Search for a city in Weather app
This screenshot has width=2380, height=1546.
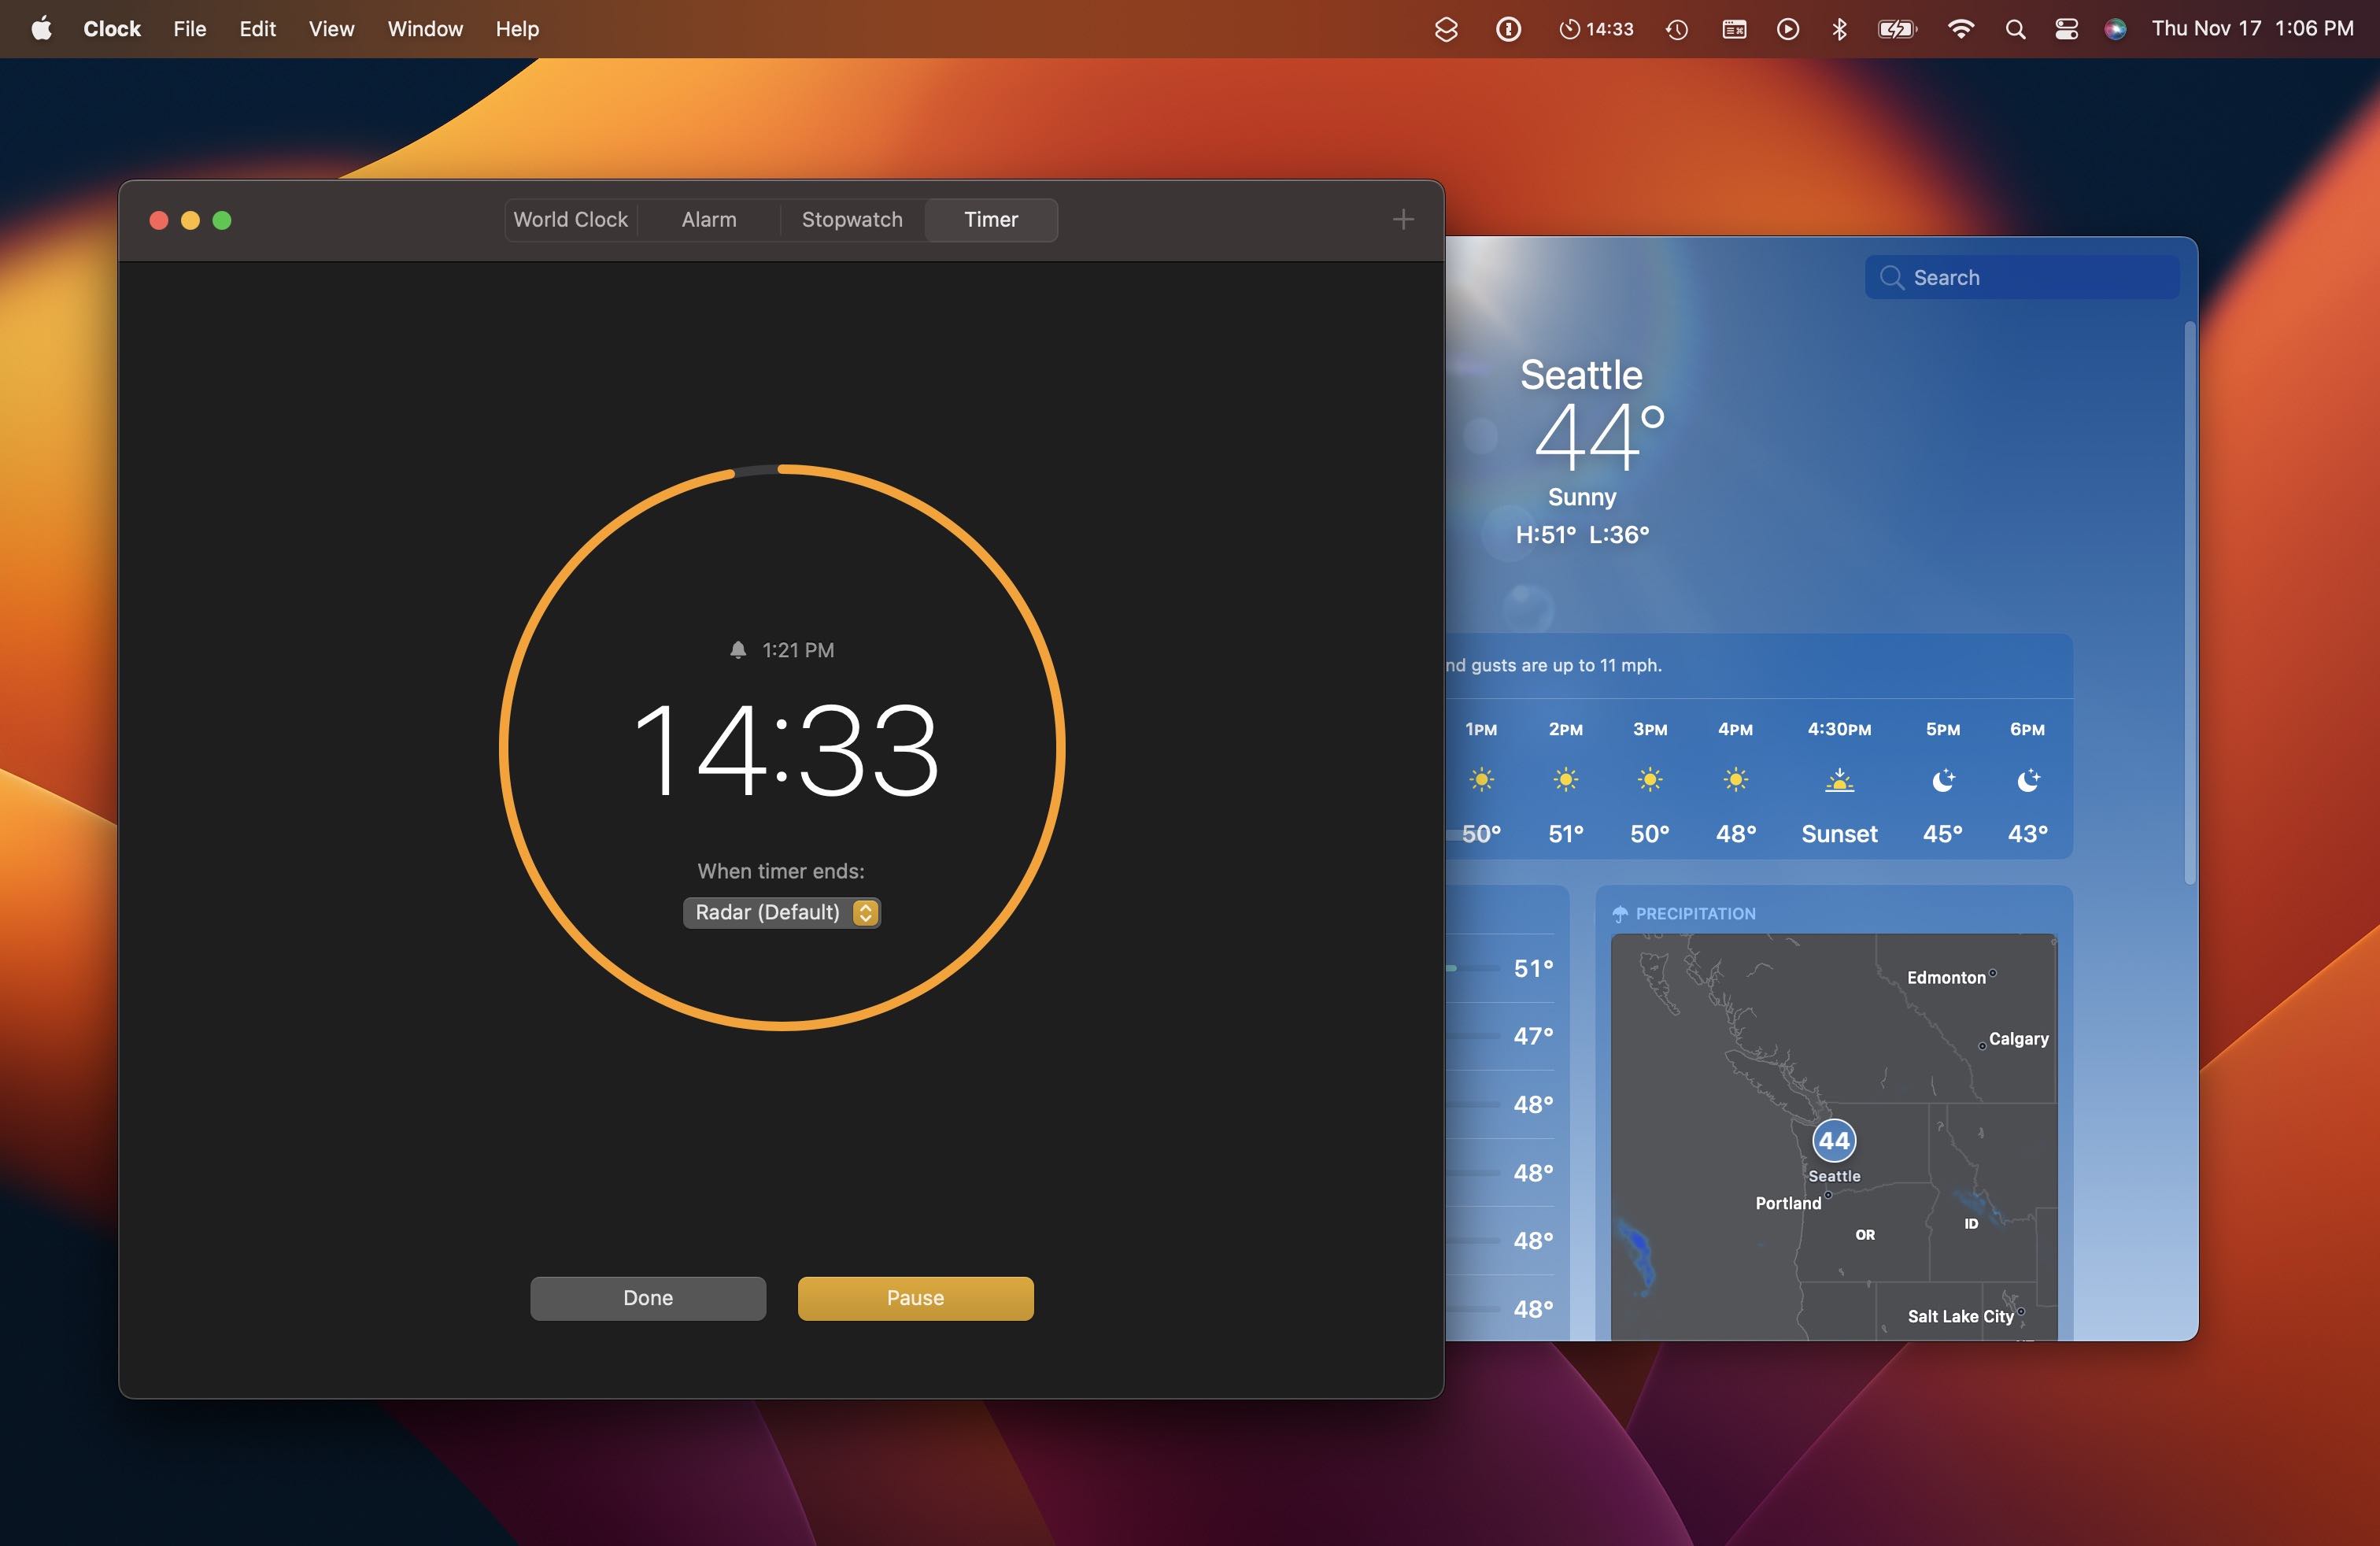coord(2024,276)
